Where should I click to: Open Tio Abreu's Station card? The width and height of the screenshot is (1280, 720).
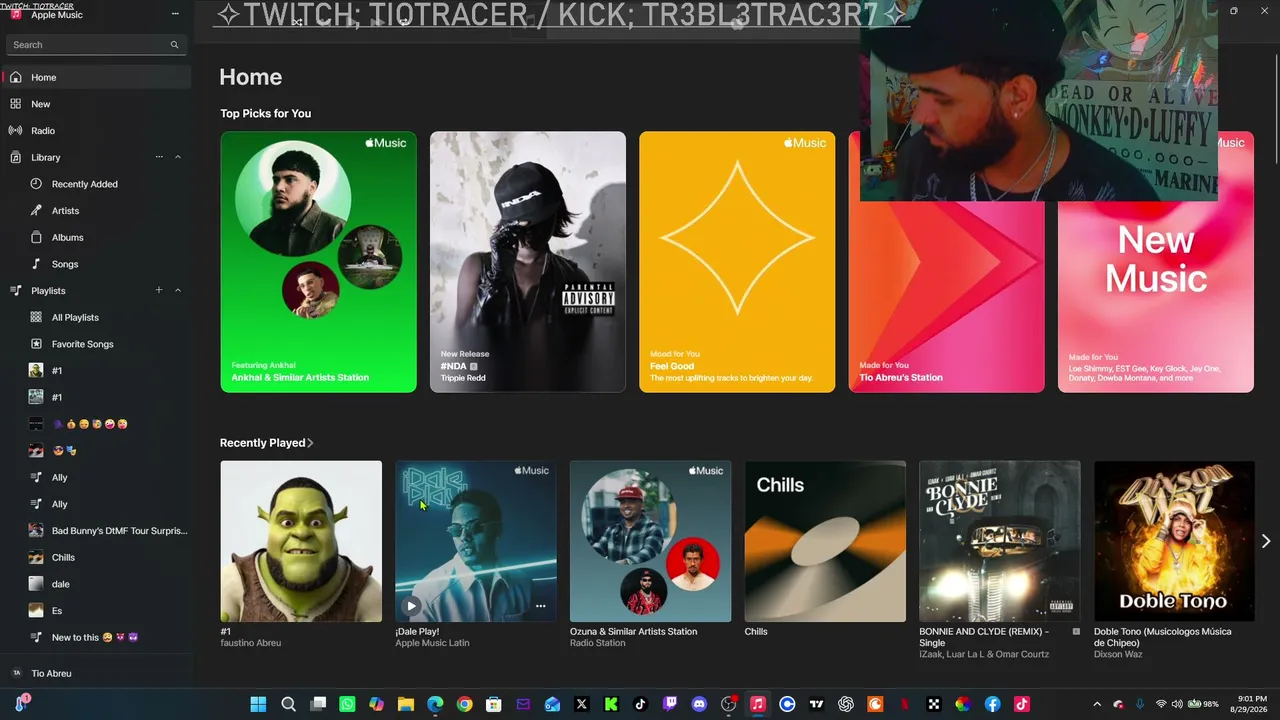(x=946, y=296)
